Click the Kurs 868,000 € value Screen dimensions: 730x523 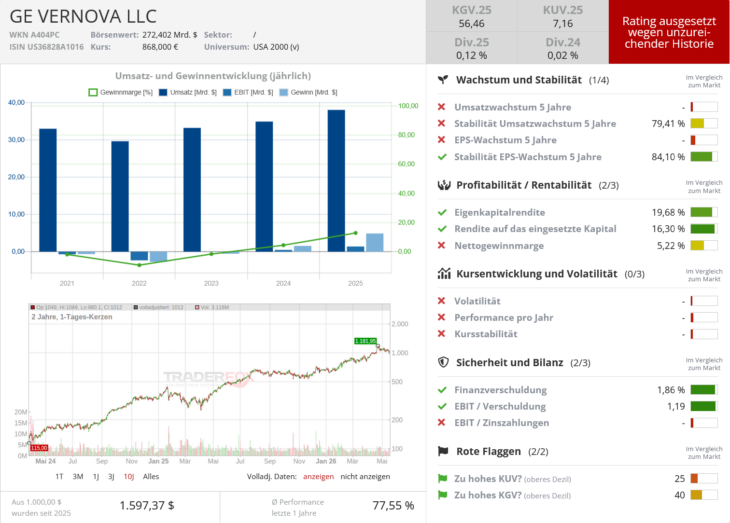(160, 47)
